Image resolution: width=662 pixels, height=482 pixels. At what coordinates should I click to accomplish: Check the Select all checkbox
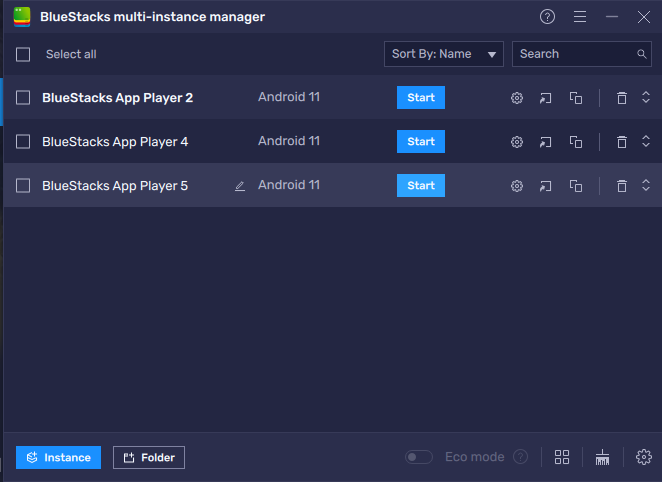(23, 54)
